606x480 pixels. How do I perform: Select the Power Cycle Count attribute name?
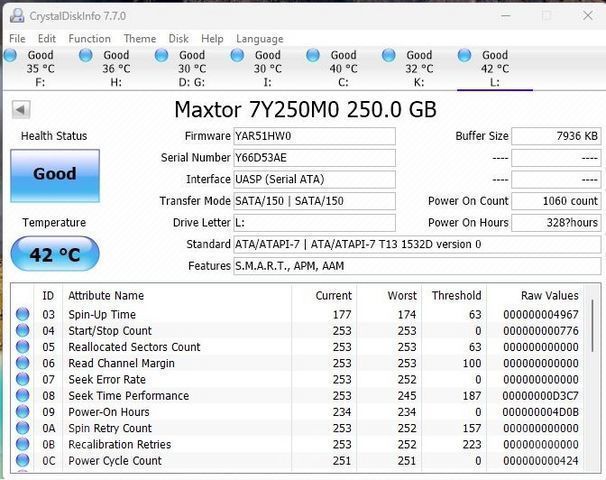(x=115, y=461)
